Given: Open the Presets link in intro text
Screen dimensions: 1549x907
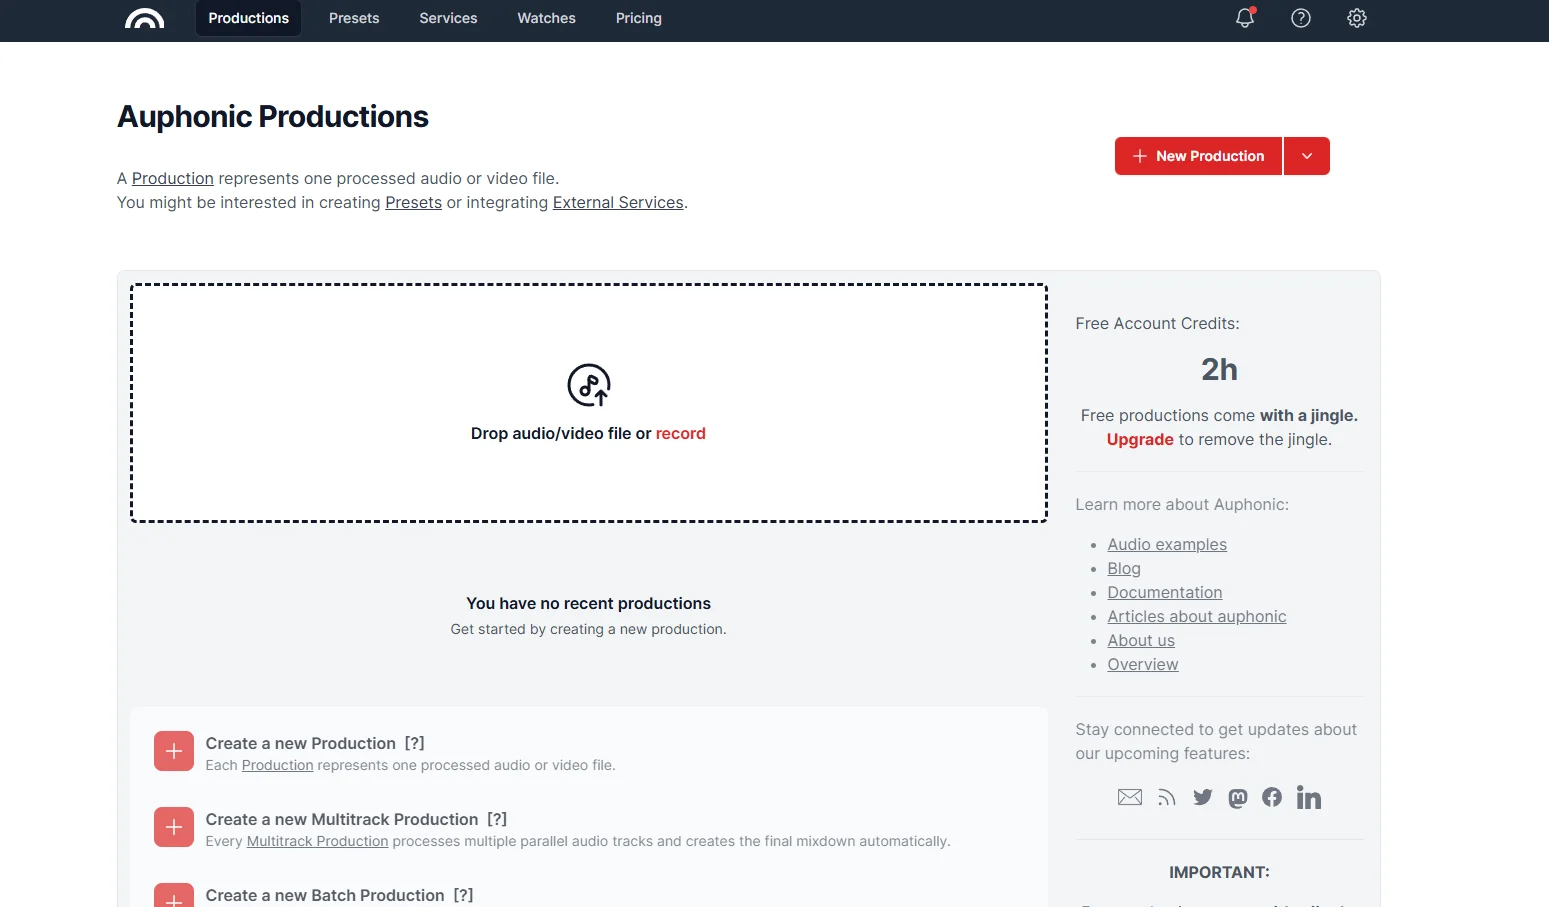Looking at the screenshot, I should 414,202.
